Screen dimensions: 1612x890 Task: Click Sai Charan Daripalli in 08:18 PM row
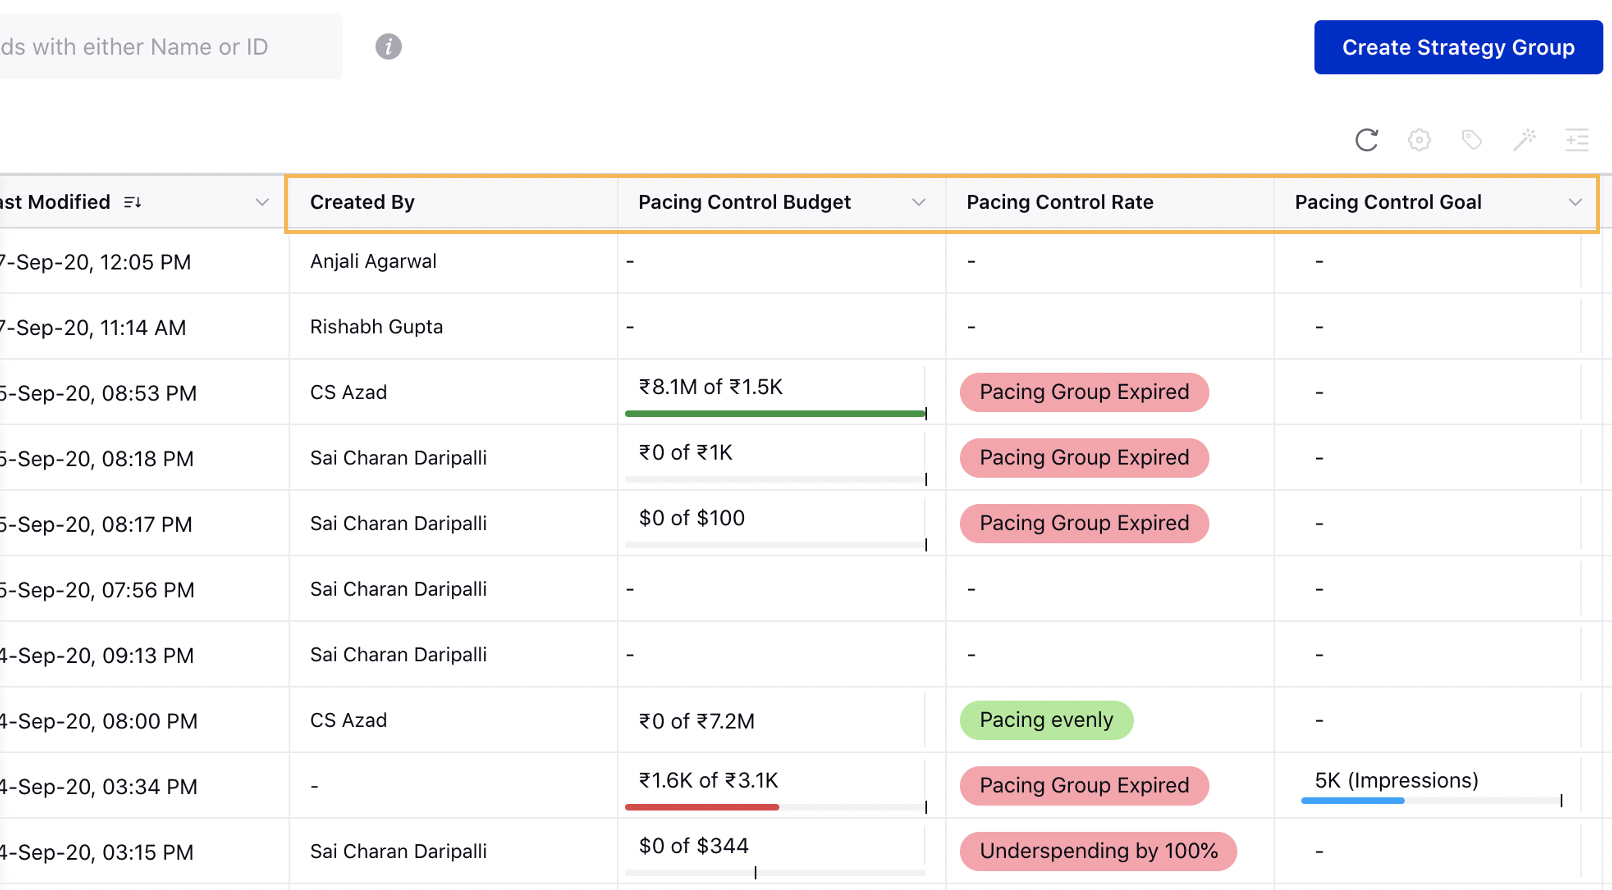398,458
